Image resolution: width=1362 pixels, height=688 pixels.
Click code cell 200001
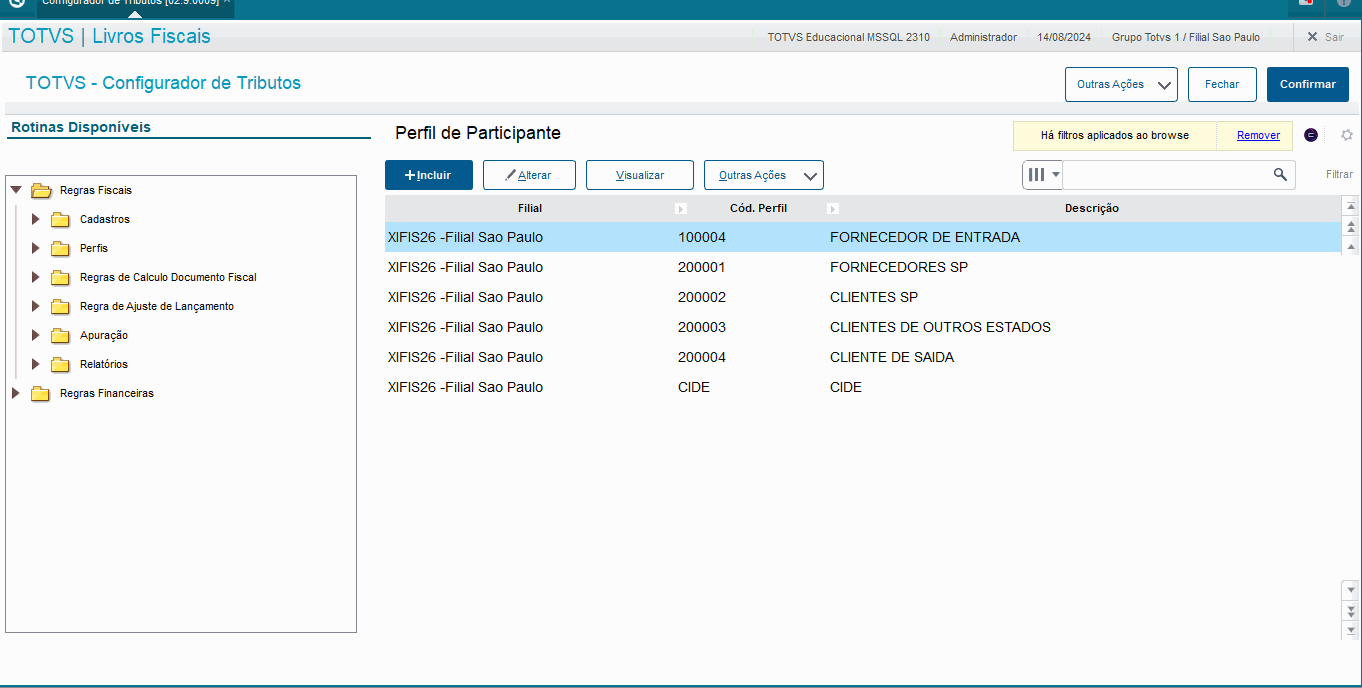(702, 267)
